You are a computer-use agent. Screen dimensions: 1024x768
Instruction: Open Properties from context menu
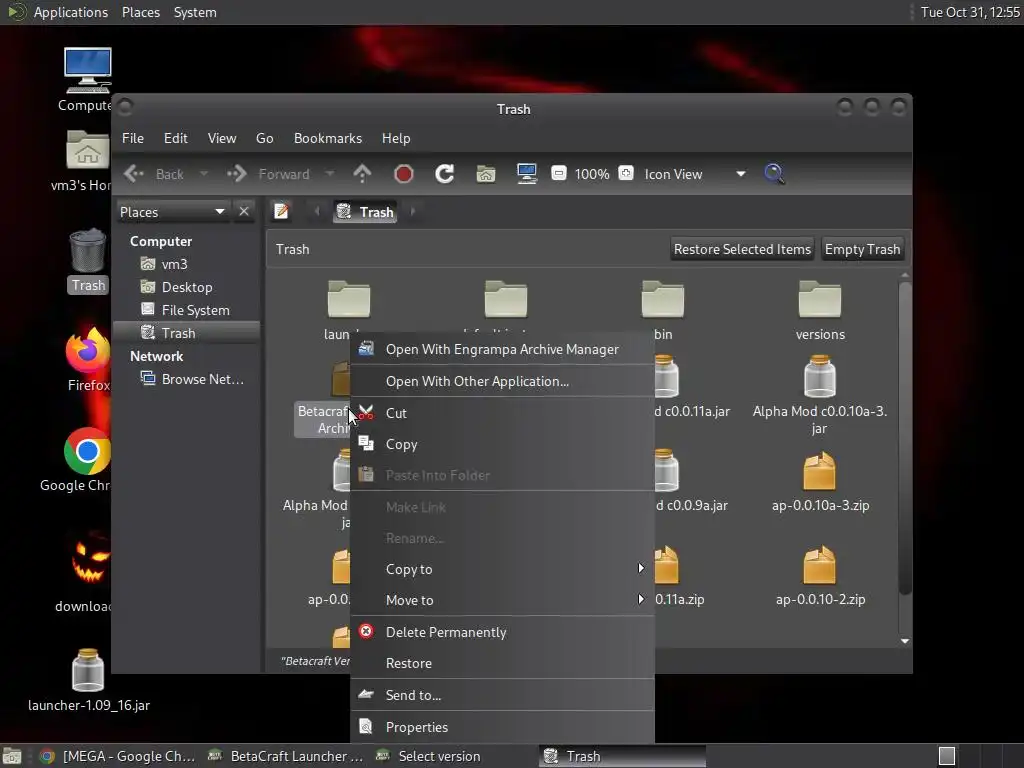(x=503, y=727)
